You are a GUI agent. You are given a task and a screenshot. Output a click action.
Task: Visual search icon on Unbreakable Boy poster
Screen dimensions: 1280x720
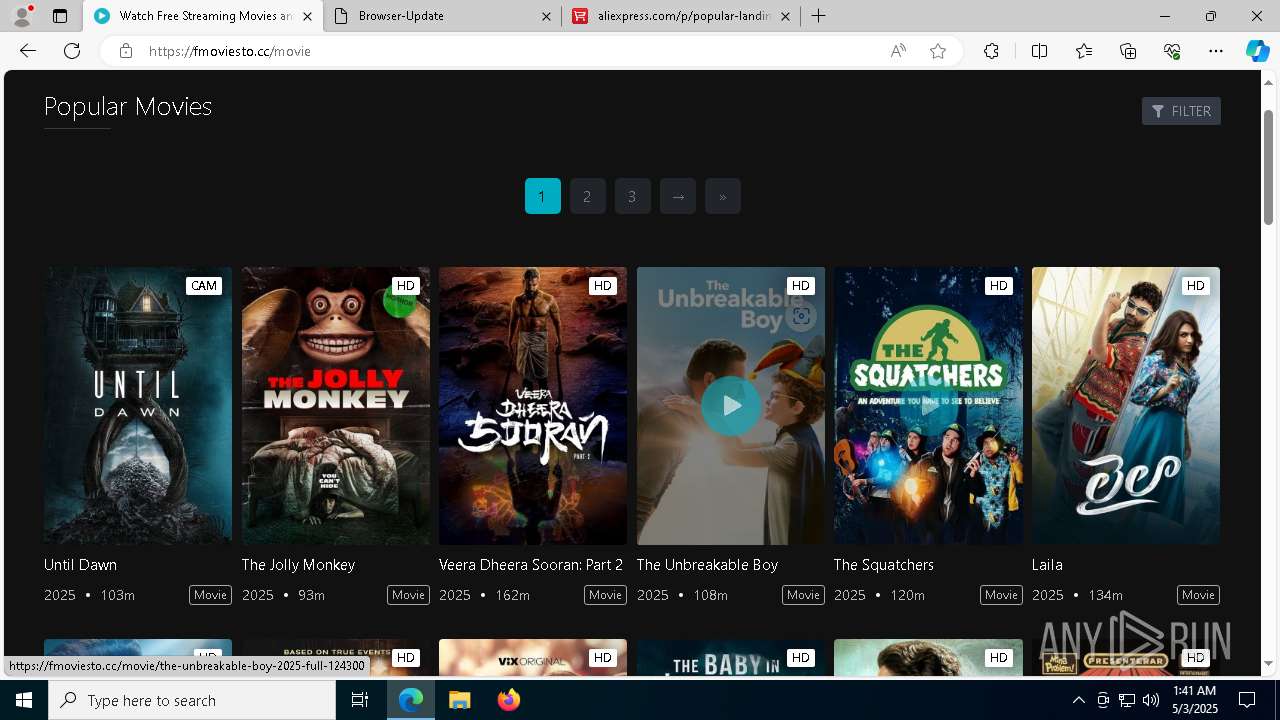tap(800, 317)
